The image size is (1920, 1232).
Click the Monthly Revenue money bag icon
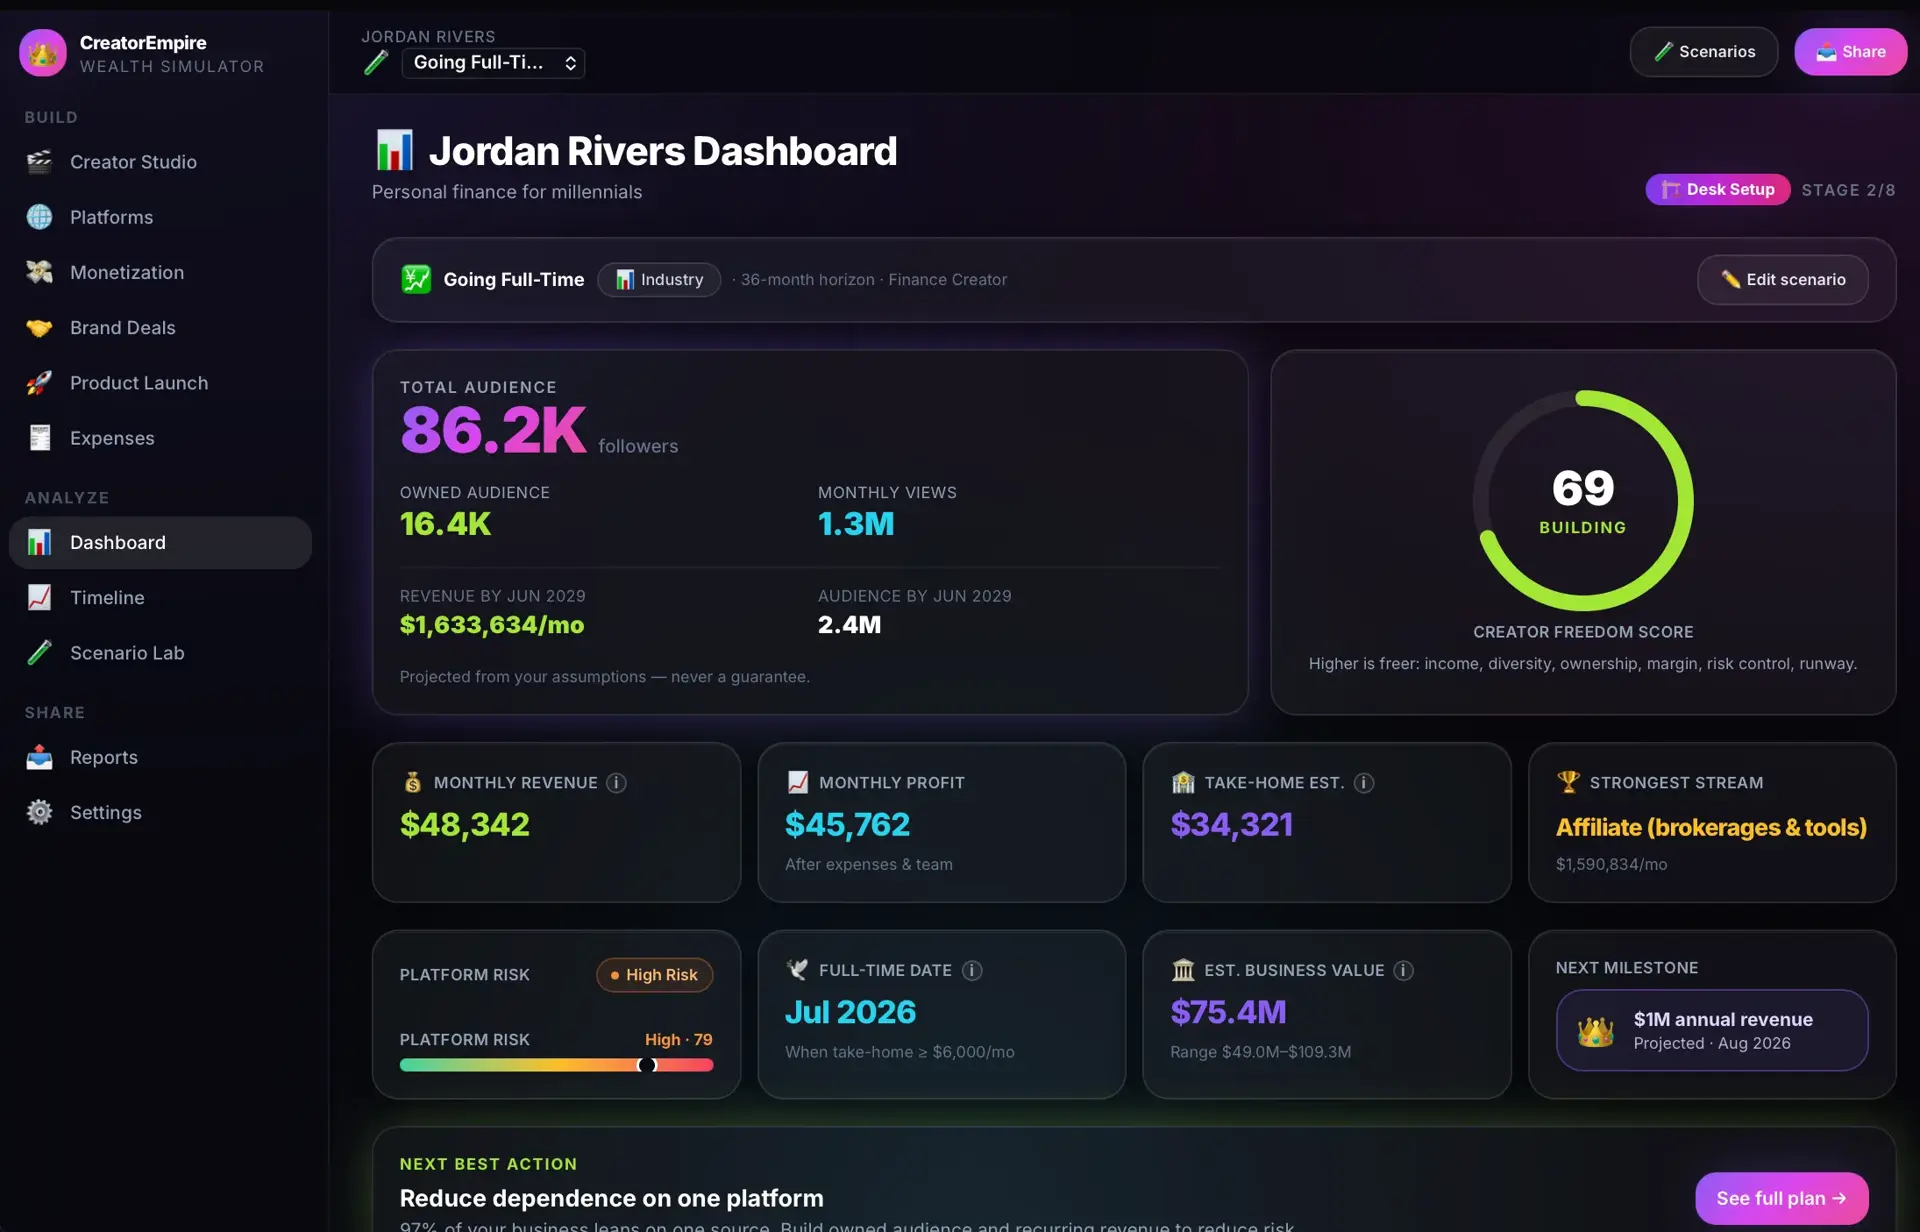click(412, 783)
